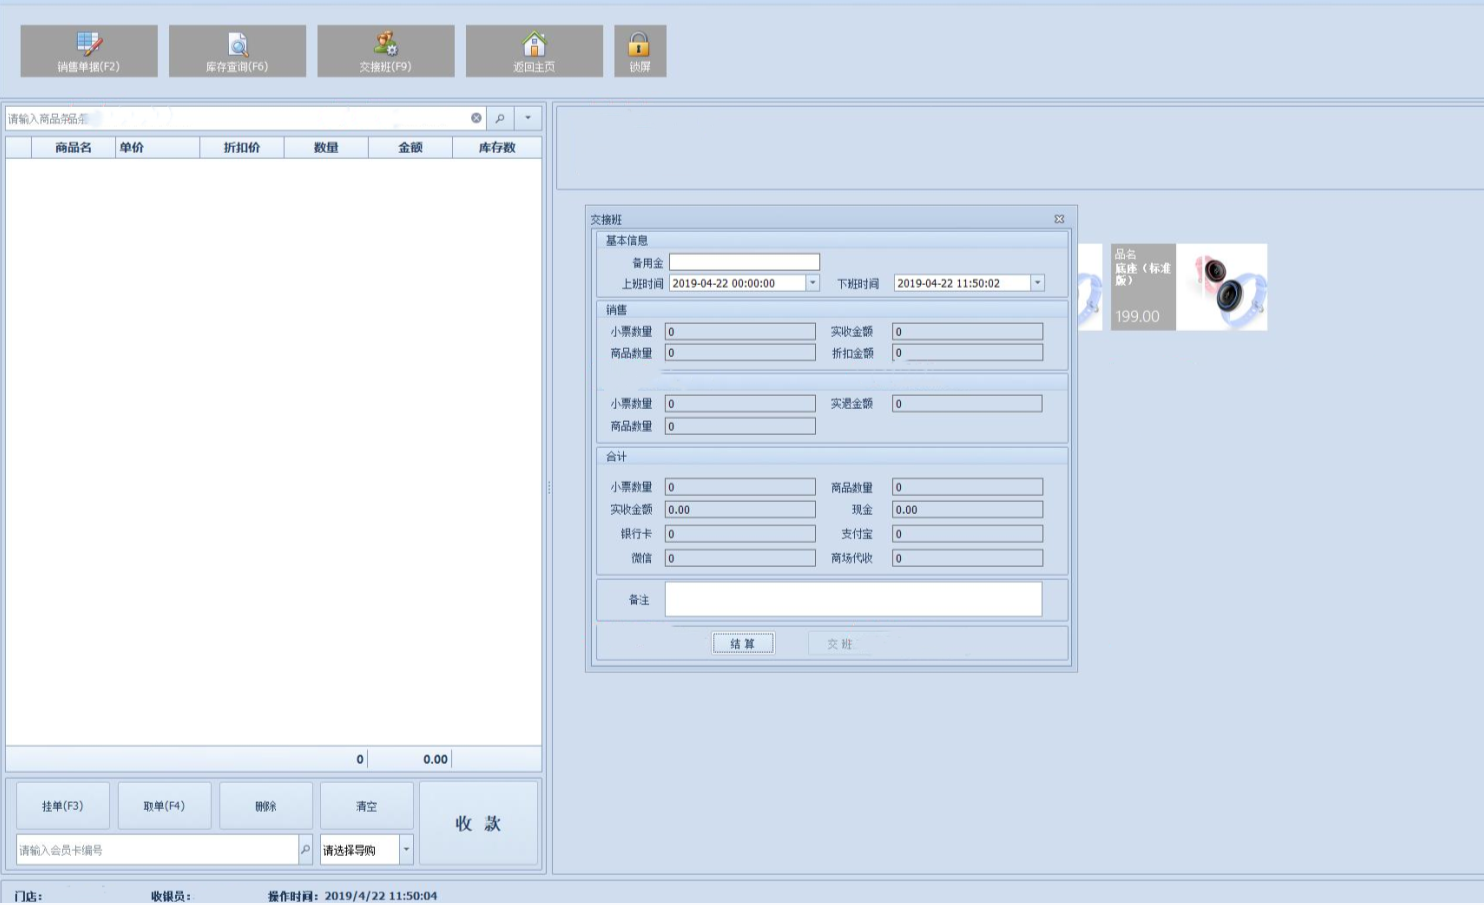Click the 金额 column header
Screen dimensions: 1484x905
(x=410, y=148)
